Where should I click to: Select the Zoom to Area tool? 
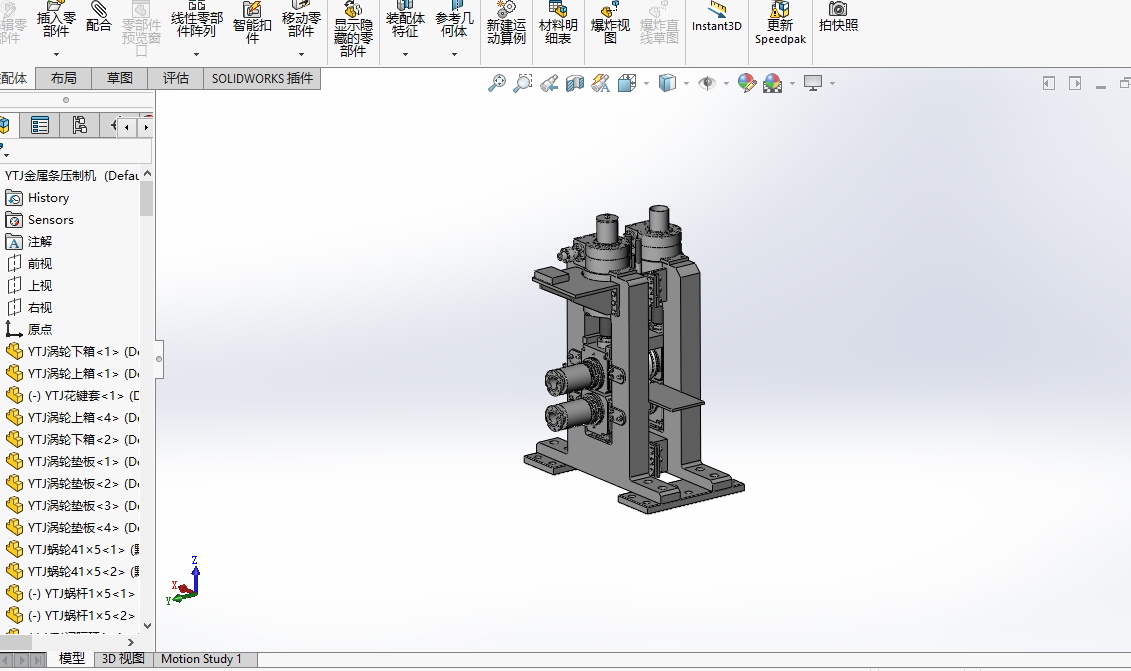point(523,84)
